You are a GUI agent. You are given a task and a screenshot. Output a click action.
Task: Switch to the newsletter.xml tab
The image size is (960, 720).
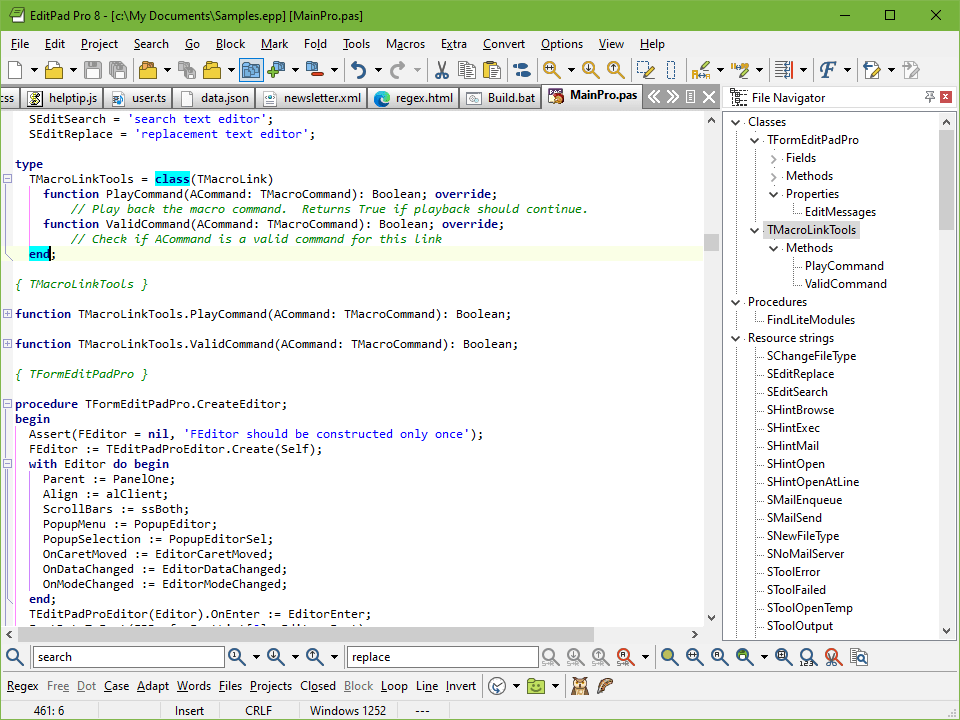[x=312, y=98]
